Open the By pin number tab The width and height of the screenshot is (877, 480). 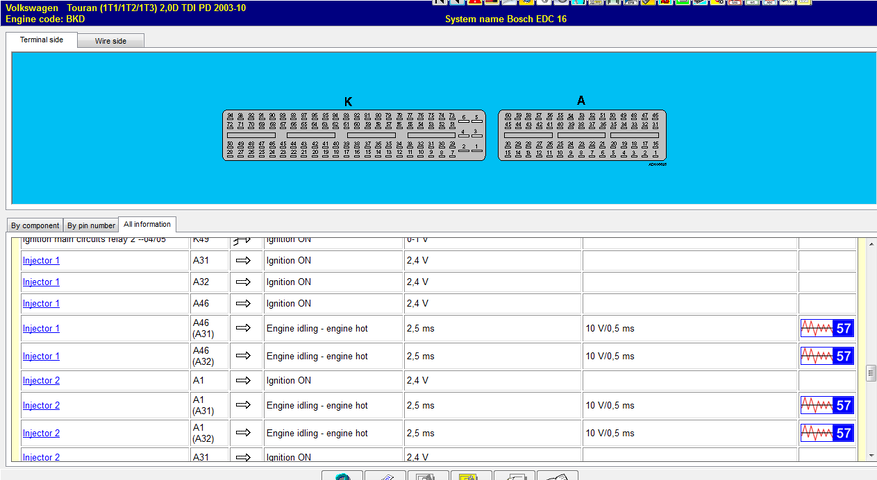coord(91,225)
